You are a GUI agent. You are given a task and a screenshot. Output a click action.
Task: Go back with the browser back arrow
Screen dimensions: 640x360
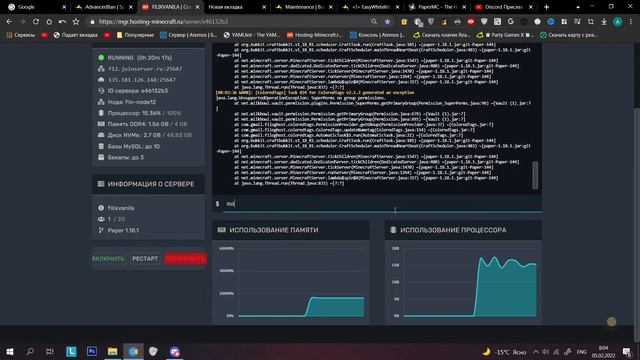point(9,22)
